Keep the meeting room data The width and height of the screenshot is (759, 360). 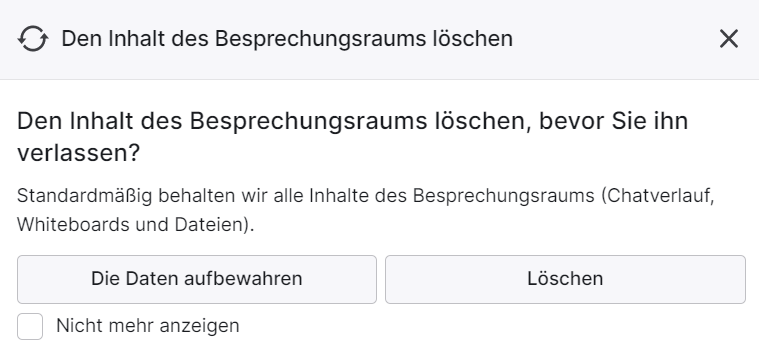(197, 279)
